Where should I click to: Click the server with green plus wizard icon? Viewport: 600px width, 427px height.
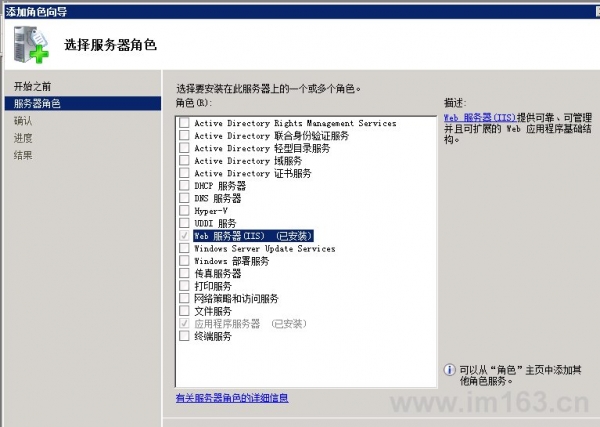click(x=31, y=44)
